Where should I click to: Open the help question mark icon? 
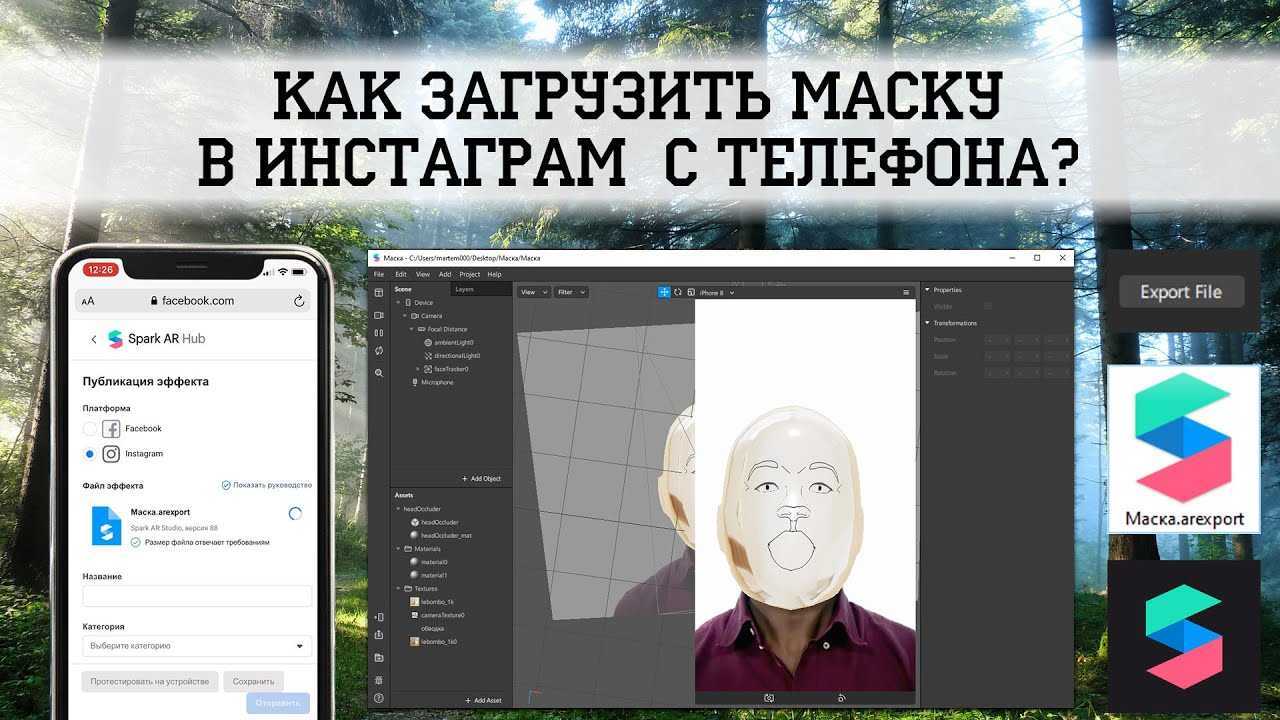tap(379, 698)
